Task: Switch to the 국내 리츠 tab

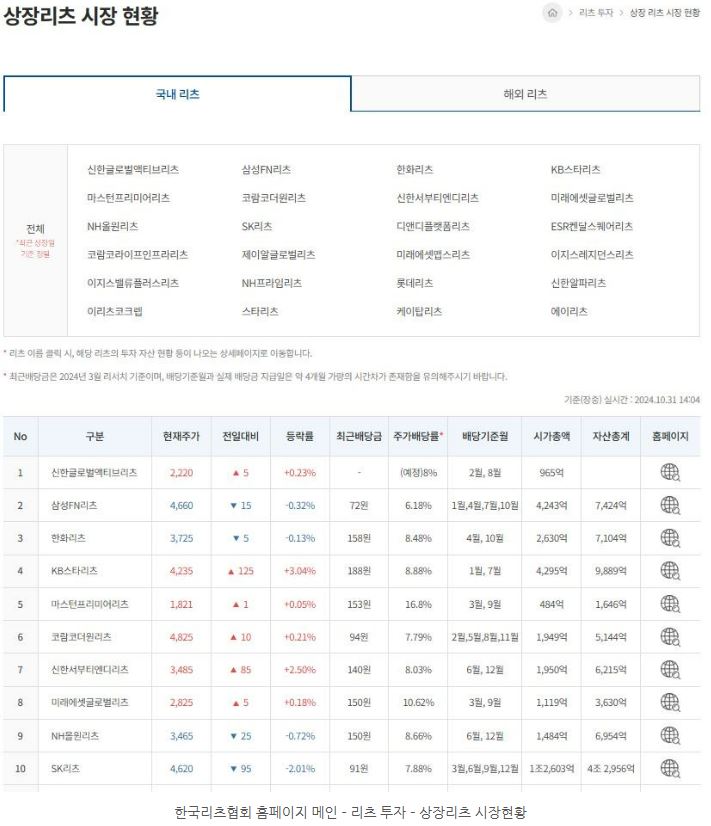Action: 177,94
